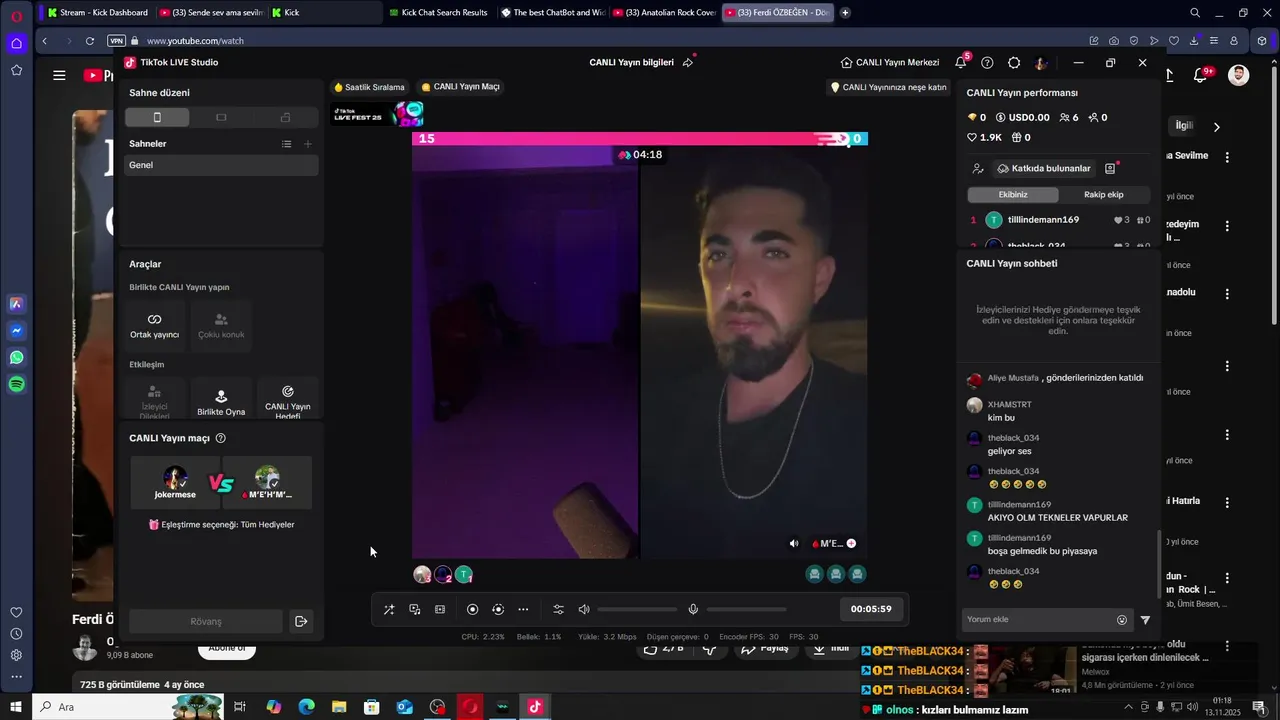
Task: Click the 00:05:59 live timer
Action: [871, 609]
